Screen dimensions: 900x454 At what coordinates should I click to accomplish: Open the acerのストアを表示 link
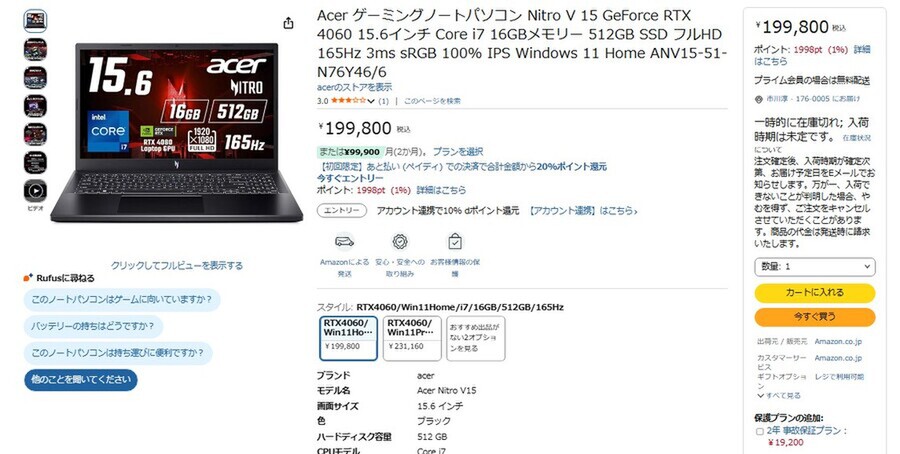click(x=354, y=87)
